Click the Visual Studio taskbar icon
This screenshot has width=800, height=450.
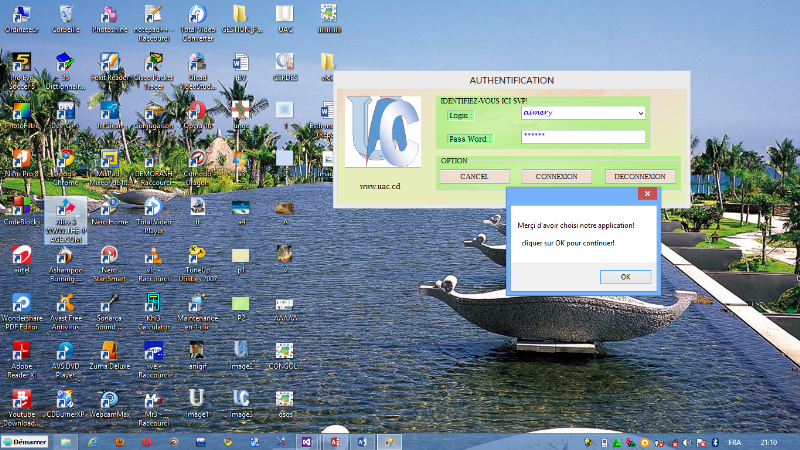tap(306, 441)
